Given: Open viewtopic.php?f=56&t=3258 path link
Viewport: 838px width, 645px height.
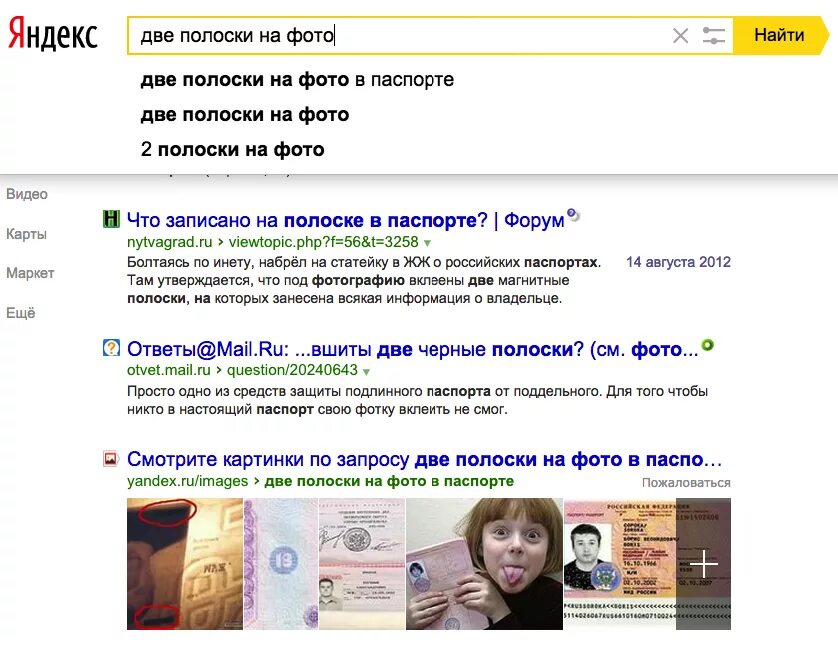Looking at the screenshot, I should (323, 242).
